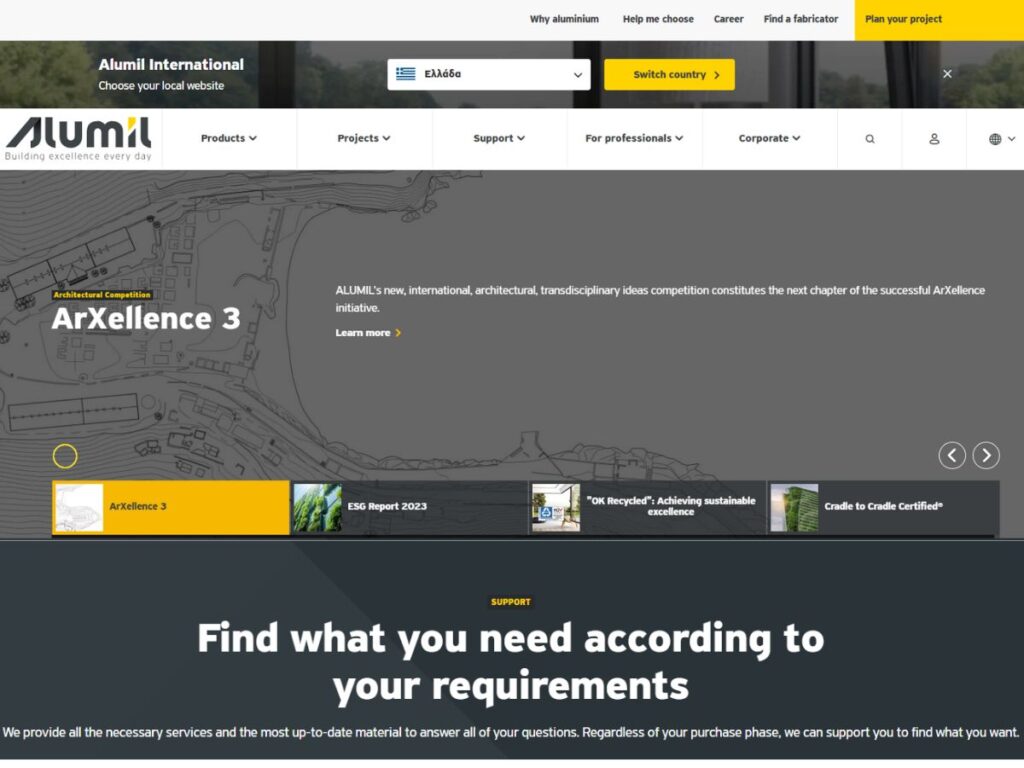The width and height of the screenshot is (1024, 768).
Task: Click Learn more about ArXellence 3
Action: click(x=368, y=333)
